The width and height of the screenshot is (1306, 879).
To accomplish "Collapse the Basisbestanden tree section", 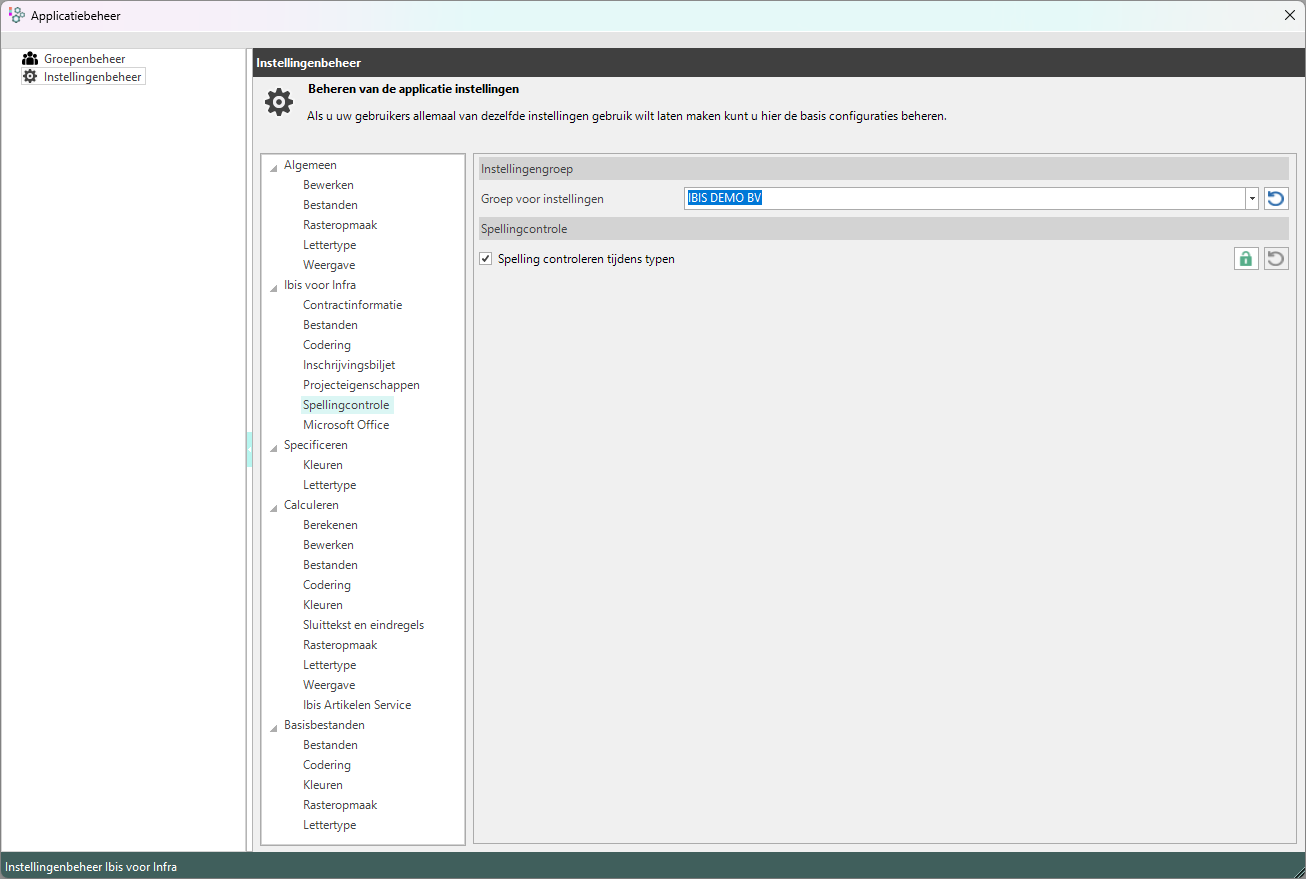I will (x=274, y=727).
